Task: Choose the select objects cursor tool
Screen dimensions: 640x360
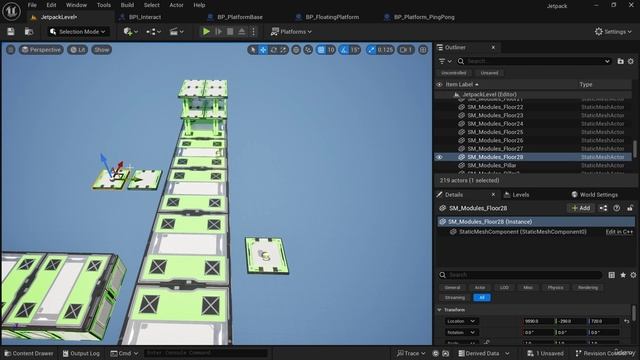Action: [253, 50]
